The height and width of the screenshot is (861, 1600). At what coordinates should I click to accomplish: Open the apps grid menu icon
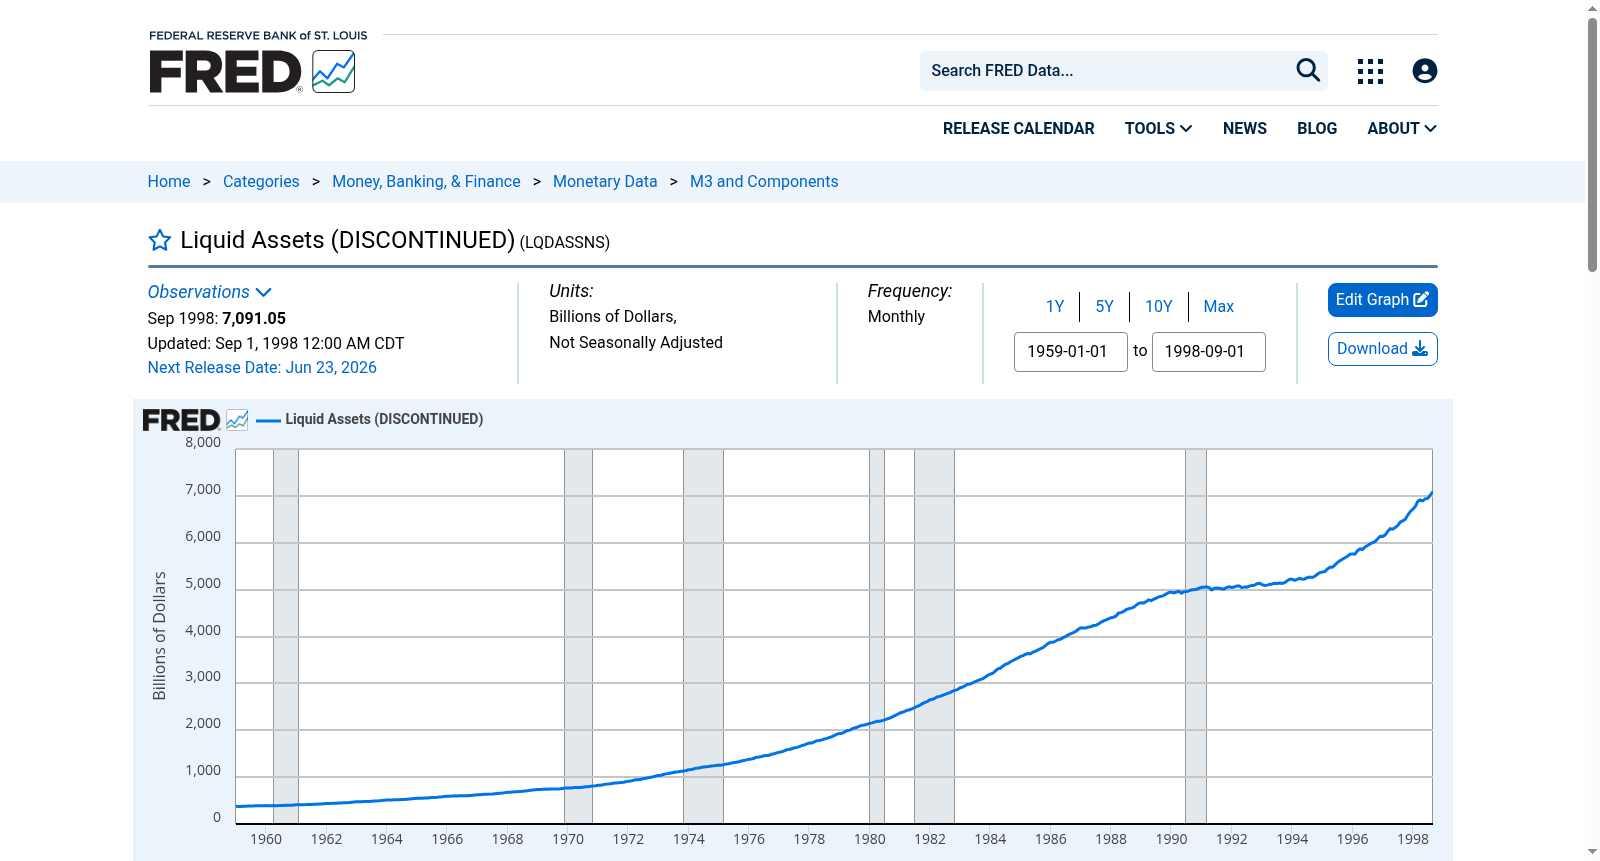(1370, 71)
